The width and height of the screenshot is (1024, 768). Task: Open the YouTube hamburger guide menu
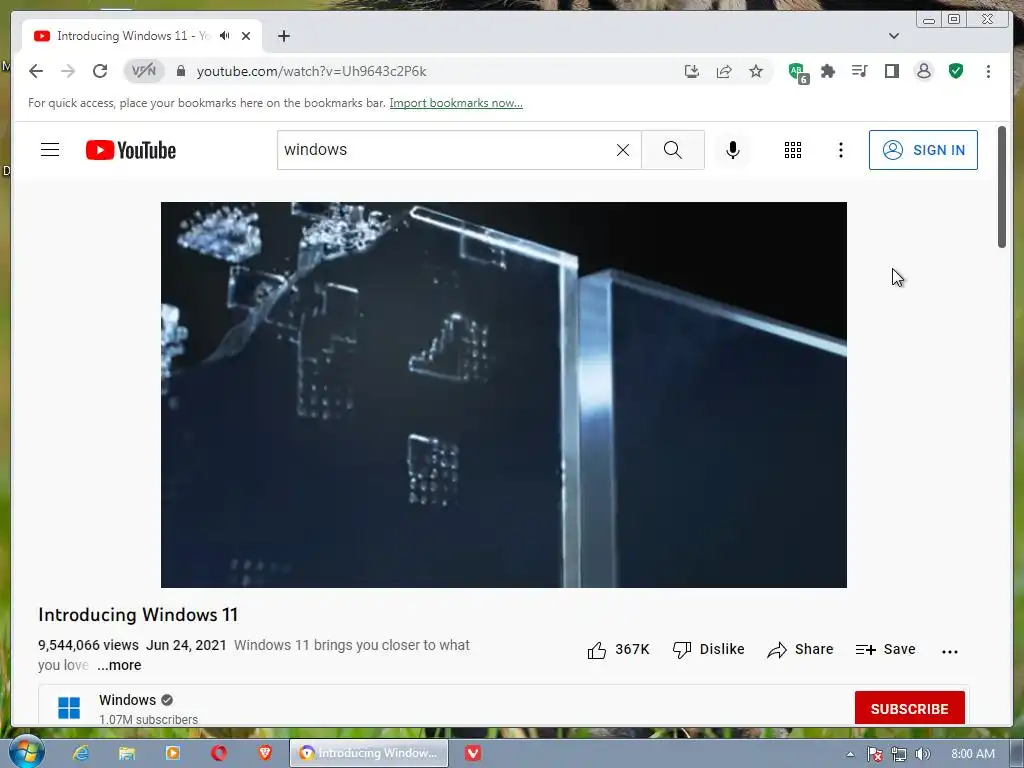pyautogui.click(x=50, y=150)
